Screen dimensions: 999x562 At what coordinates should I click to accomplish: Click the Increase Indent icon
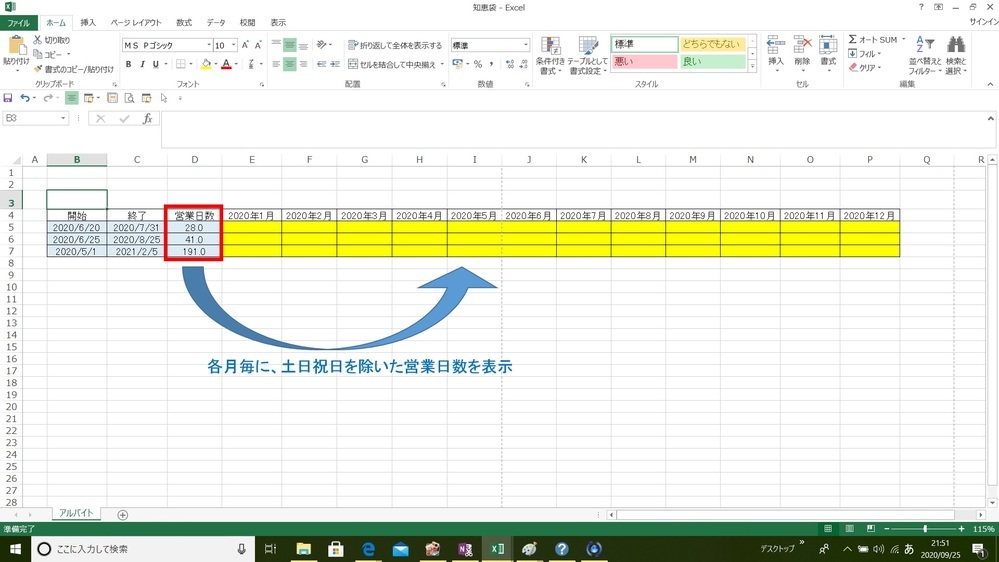coord(335,64)
